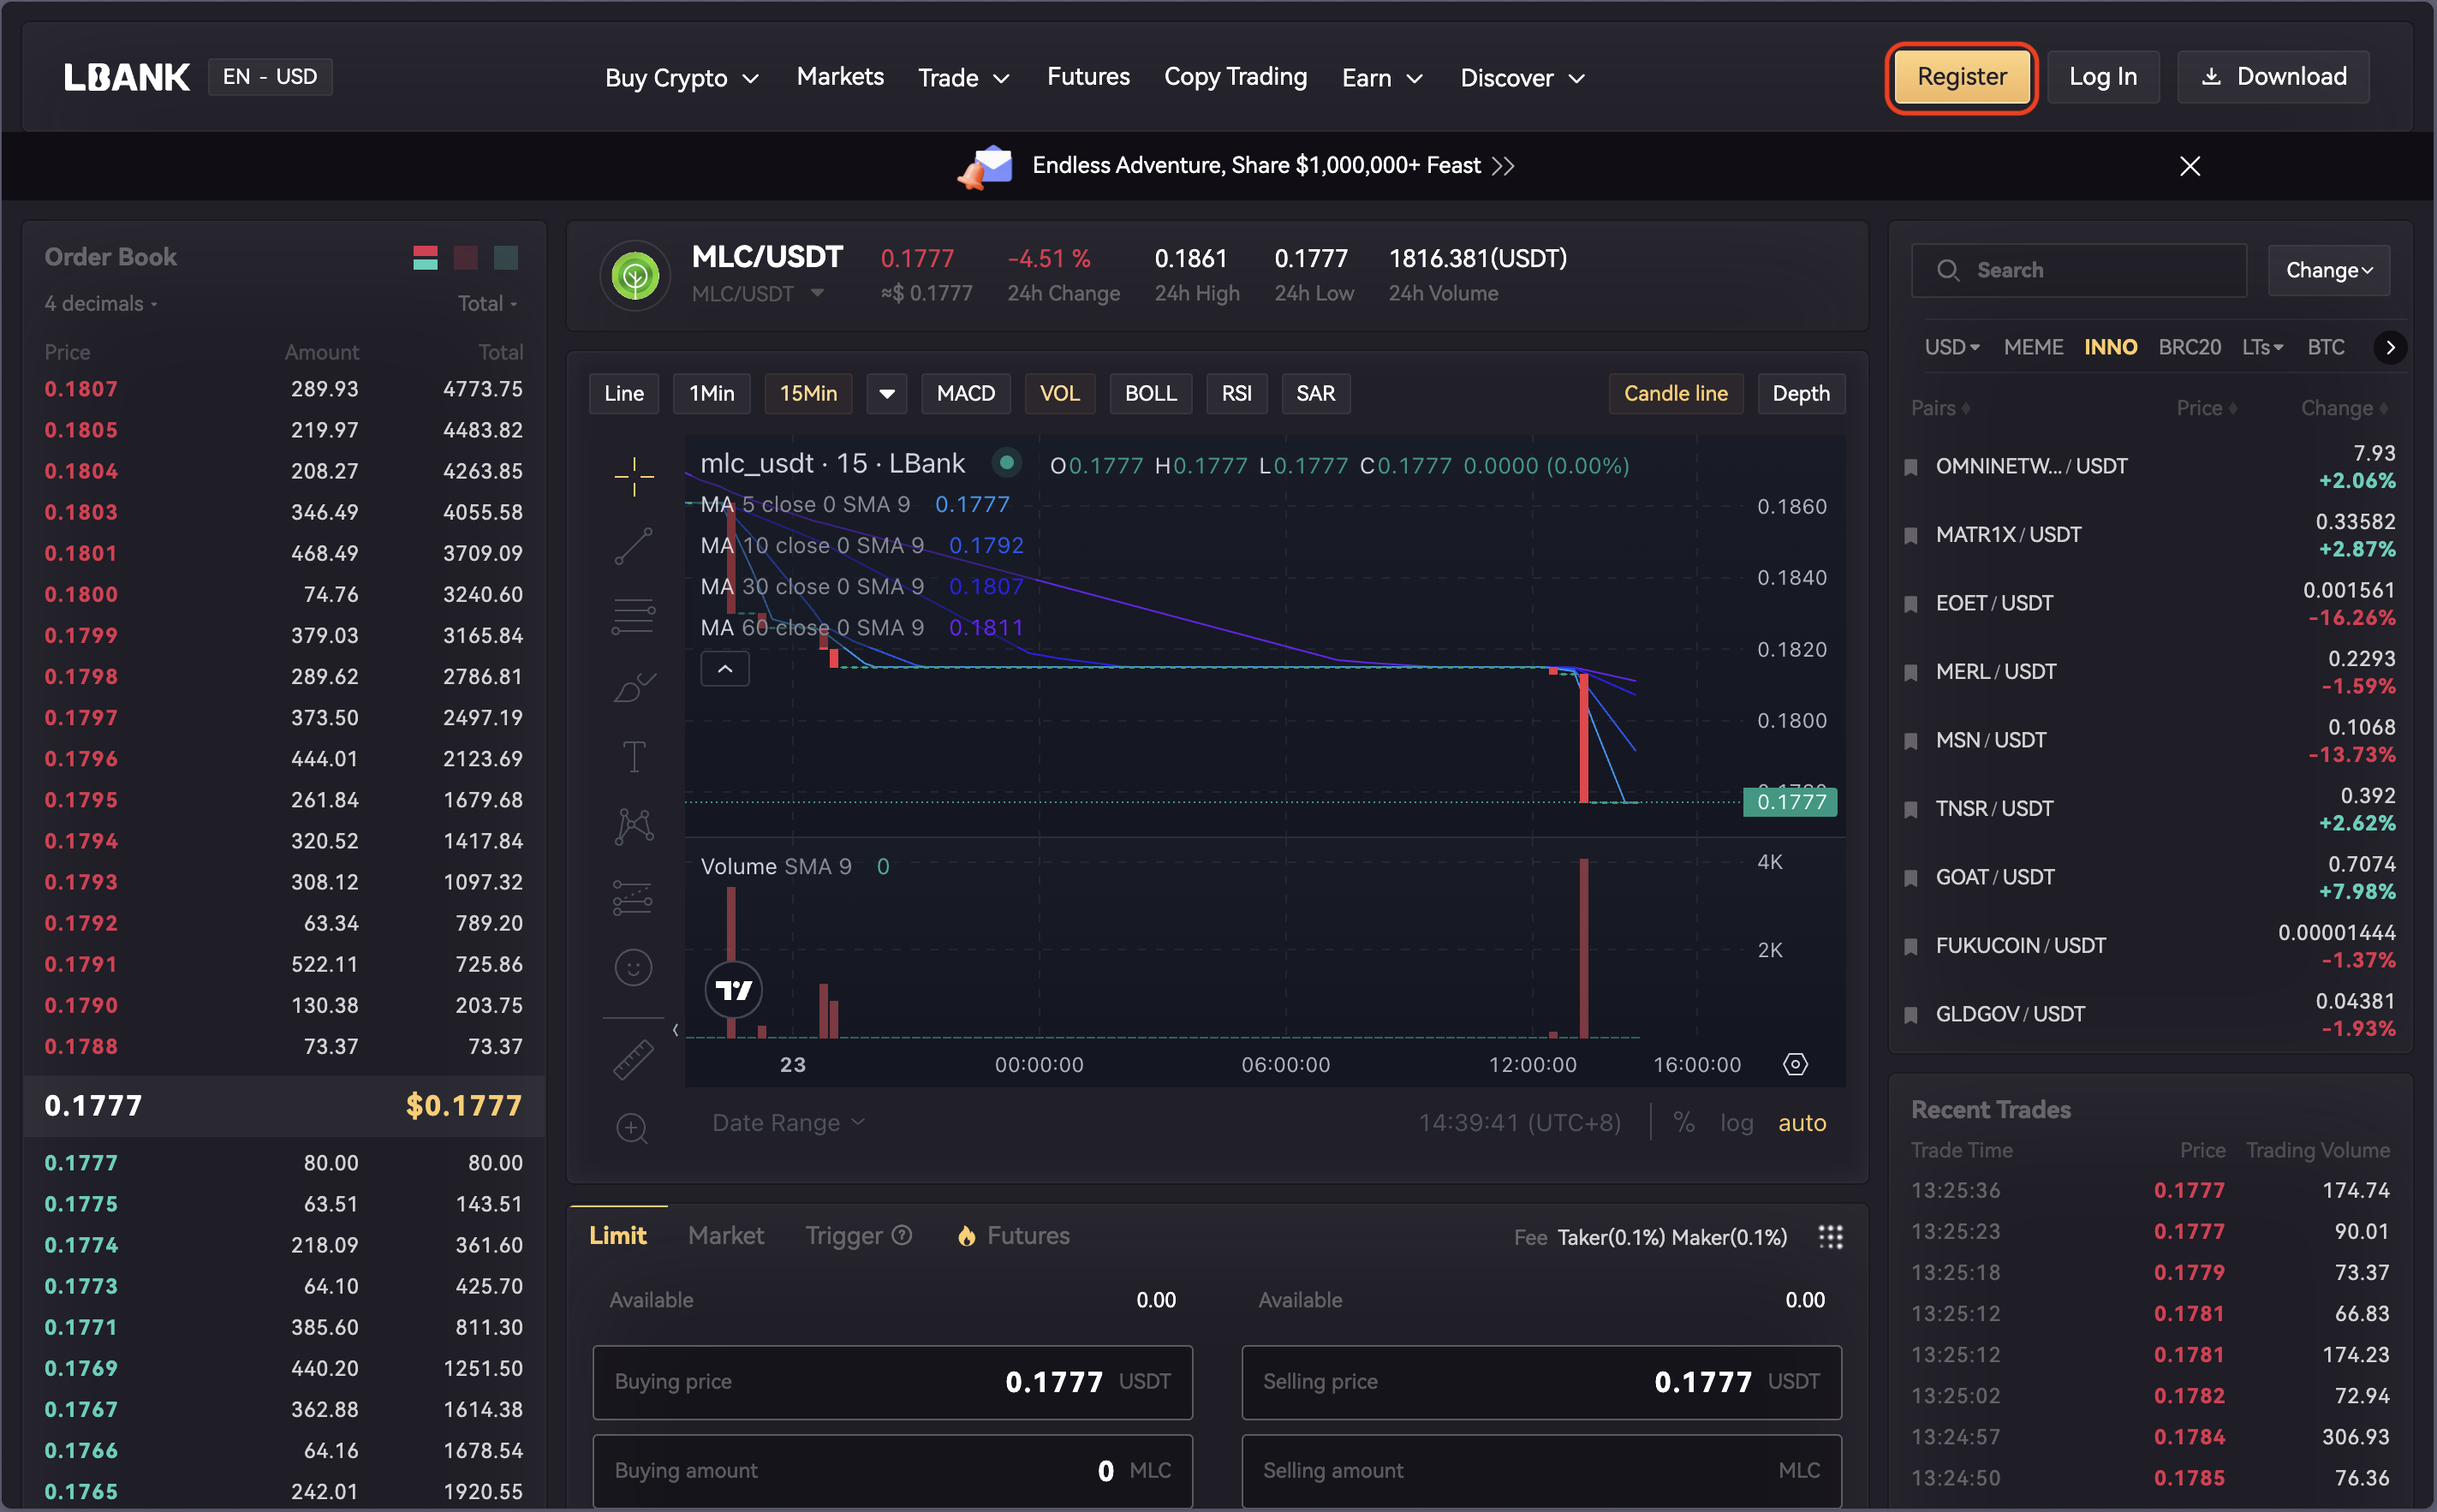
Task: Select the BTC market tab
Action: (2325, 347)
